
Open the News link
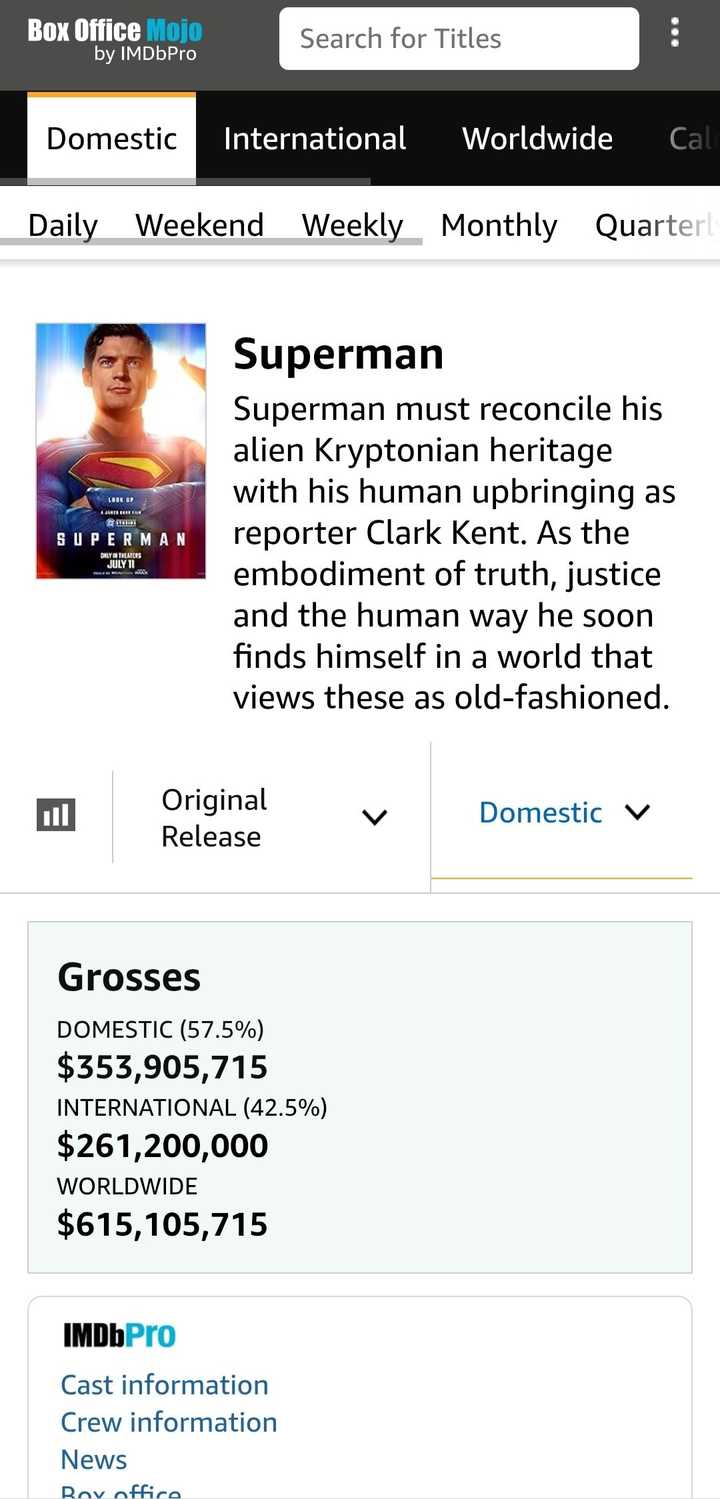(x=94, y=1459)
